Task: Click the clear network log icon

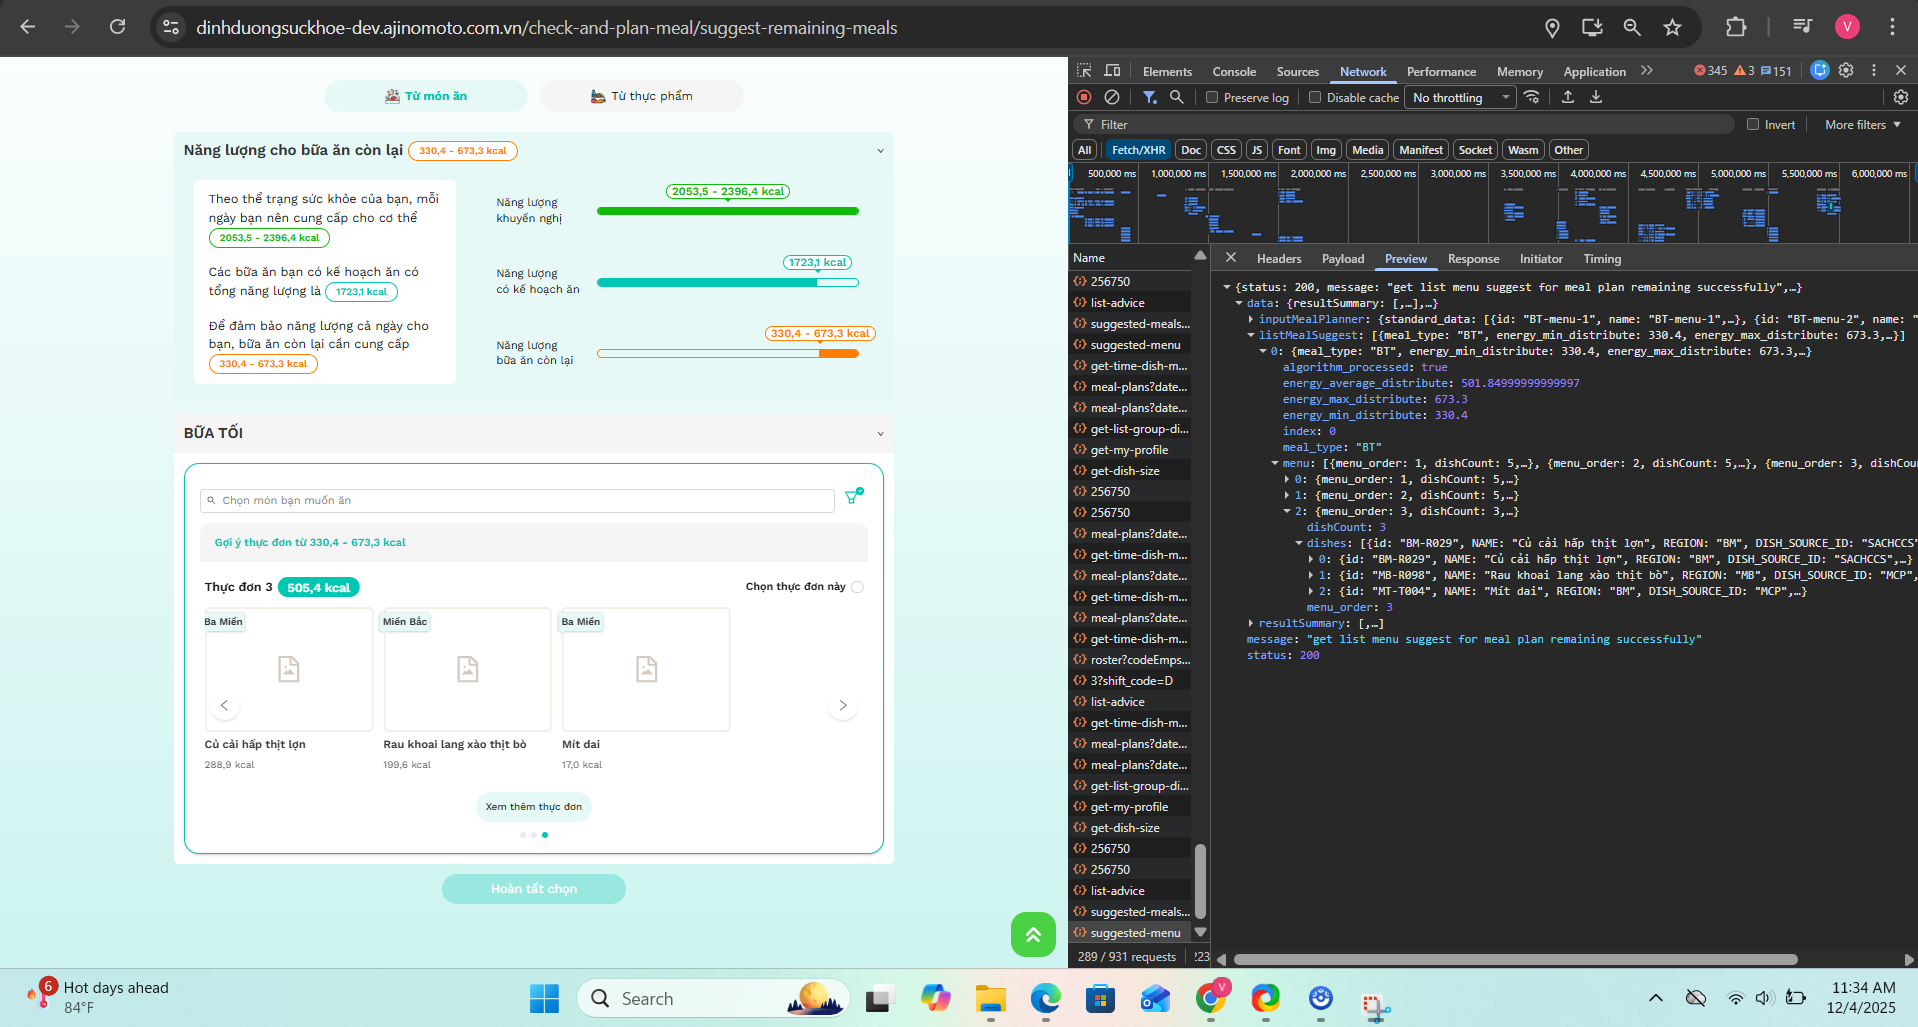Action: point(1112,97)
